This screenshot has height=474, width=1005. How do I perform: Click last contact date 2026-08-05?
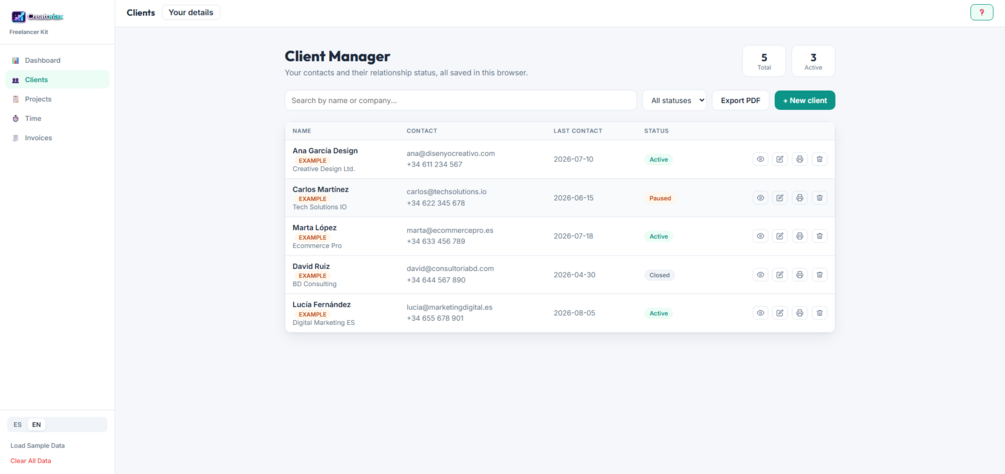click(x=574, y=313)
